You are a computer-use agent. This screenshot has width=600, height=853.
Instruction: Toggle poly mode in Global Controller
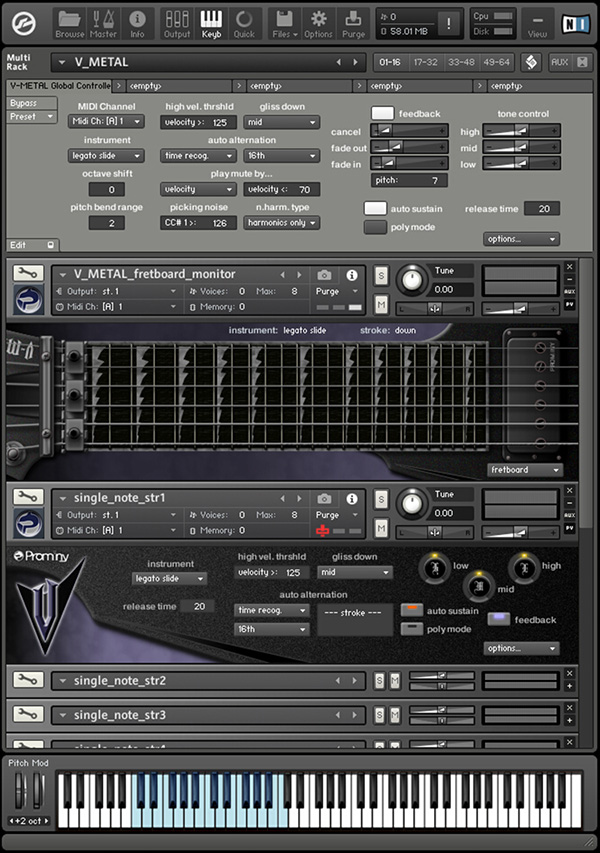(375, 227)
